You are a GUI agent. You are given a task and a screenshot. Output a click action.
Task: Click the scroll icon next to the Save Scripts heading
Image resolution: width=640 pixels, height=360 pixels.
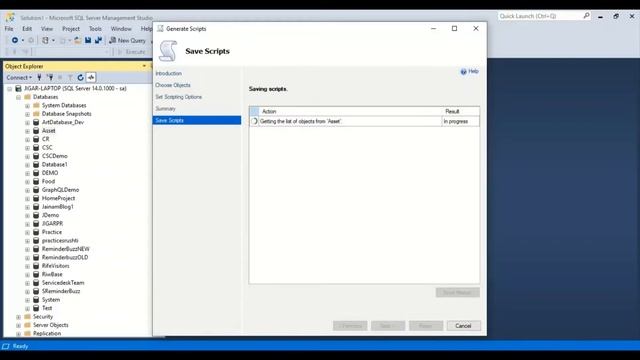coord(168,51)
